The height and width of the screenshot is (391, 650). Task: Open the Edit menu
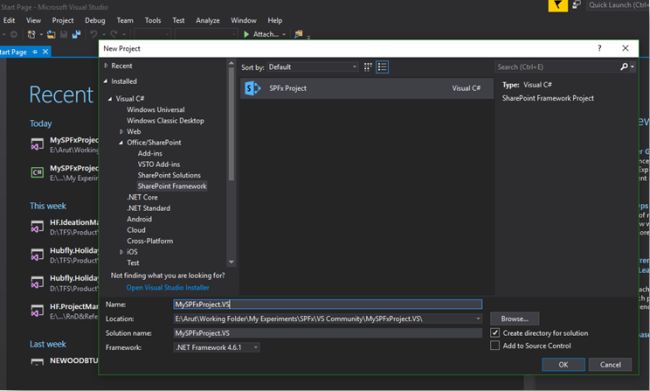(9, 20)
